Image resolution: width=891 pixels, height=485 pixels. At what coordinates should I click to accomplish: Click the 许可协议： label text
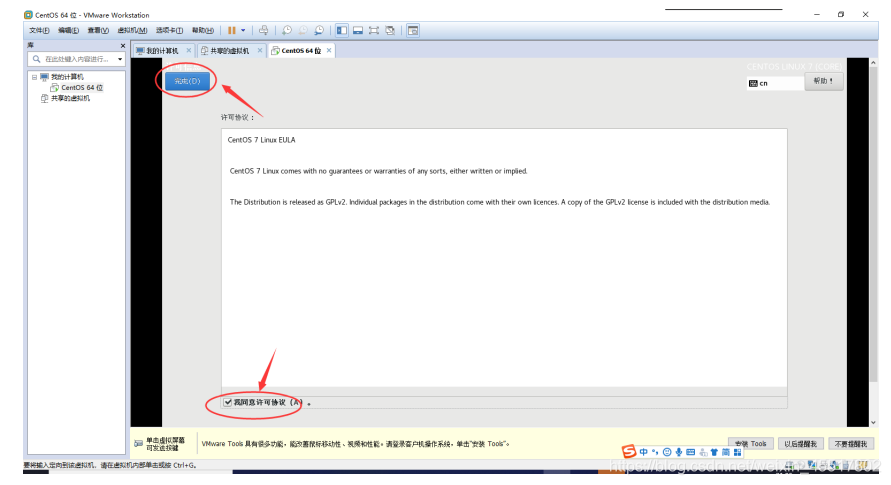coord(238,117)
